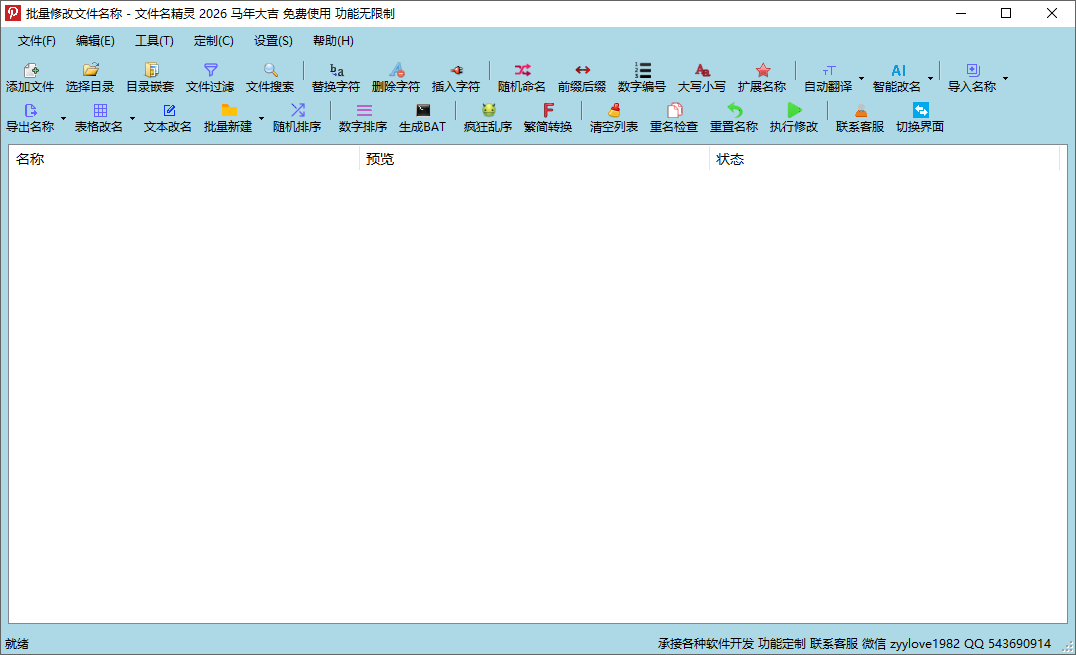The image size is (1076, 655).
Task: Run 执行修改 green play button
Action: [x=794, y=110]
